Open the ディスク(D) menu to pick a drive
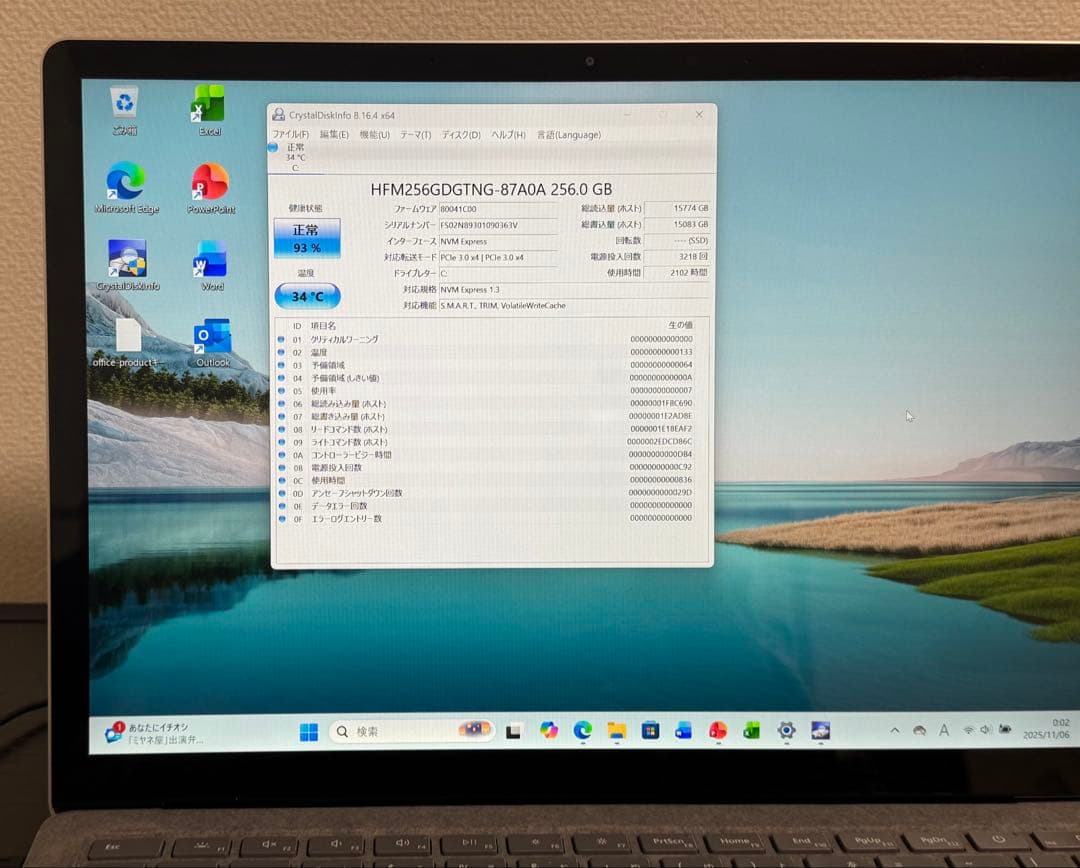The image size is (1080, 868). [455, 134]
